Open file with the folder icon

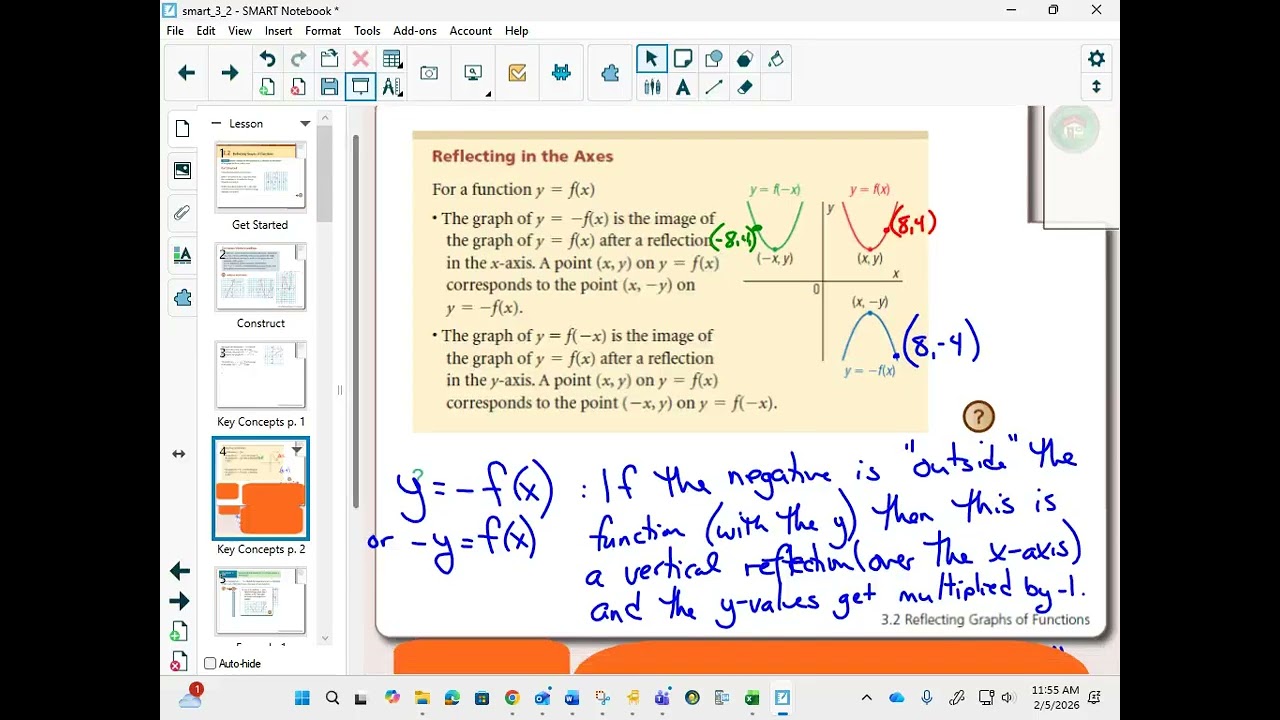pos(329,59)
